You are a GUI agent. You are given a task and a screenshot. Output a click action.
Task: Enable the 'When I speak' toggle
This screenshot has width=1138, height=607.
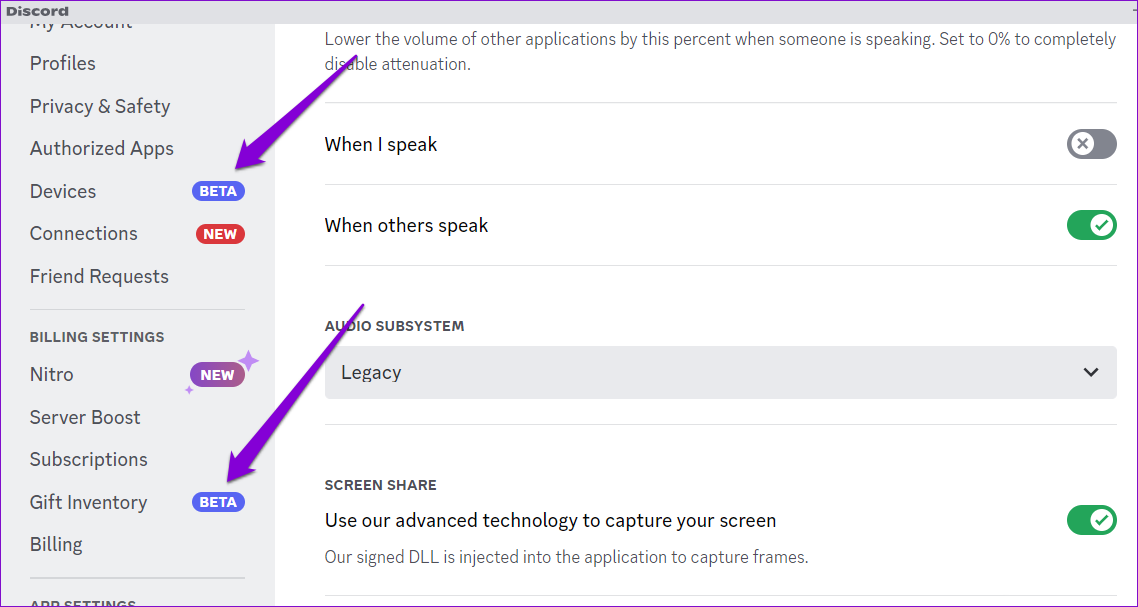1091,144
